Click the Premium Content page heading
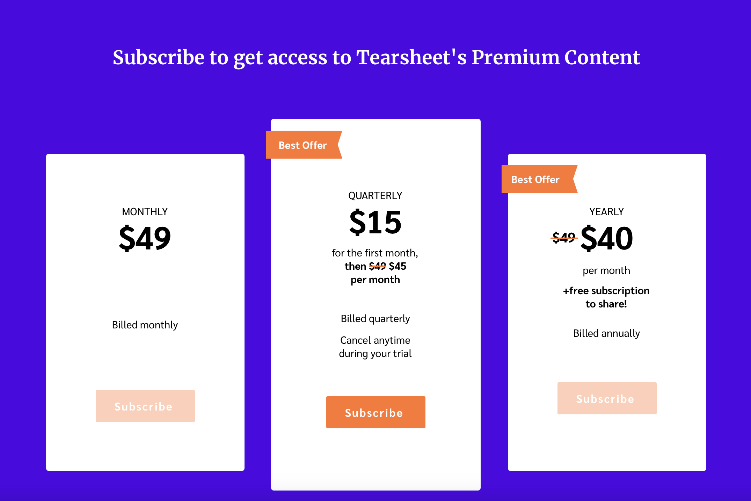The height and width of the screenshot is (501, 751). point(376,57)
